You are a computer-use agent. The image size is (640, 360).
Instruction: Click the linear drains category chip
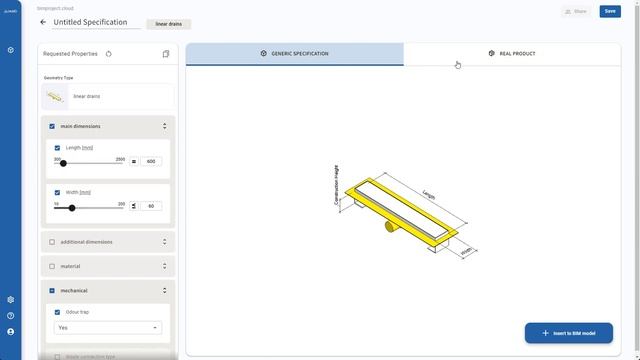point(169,24)
